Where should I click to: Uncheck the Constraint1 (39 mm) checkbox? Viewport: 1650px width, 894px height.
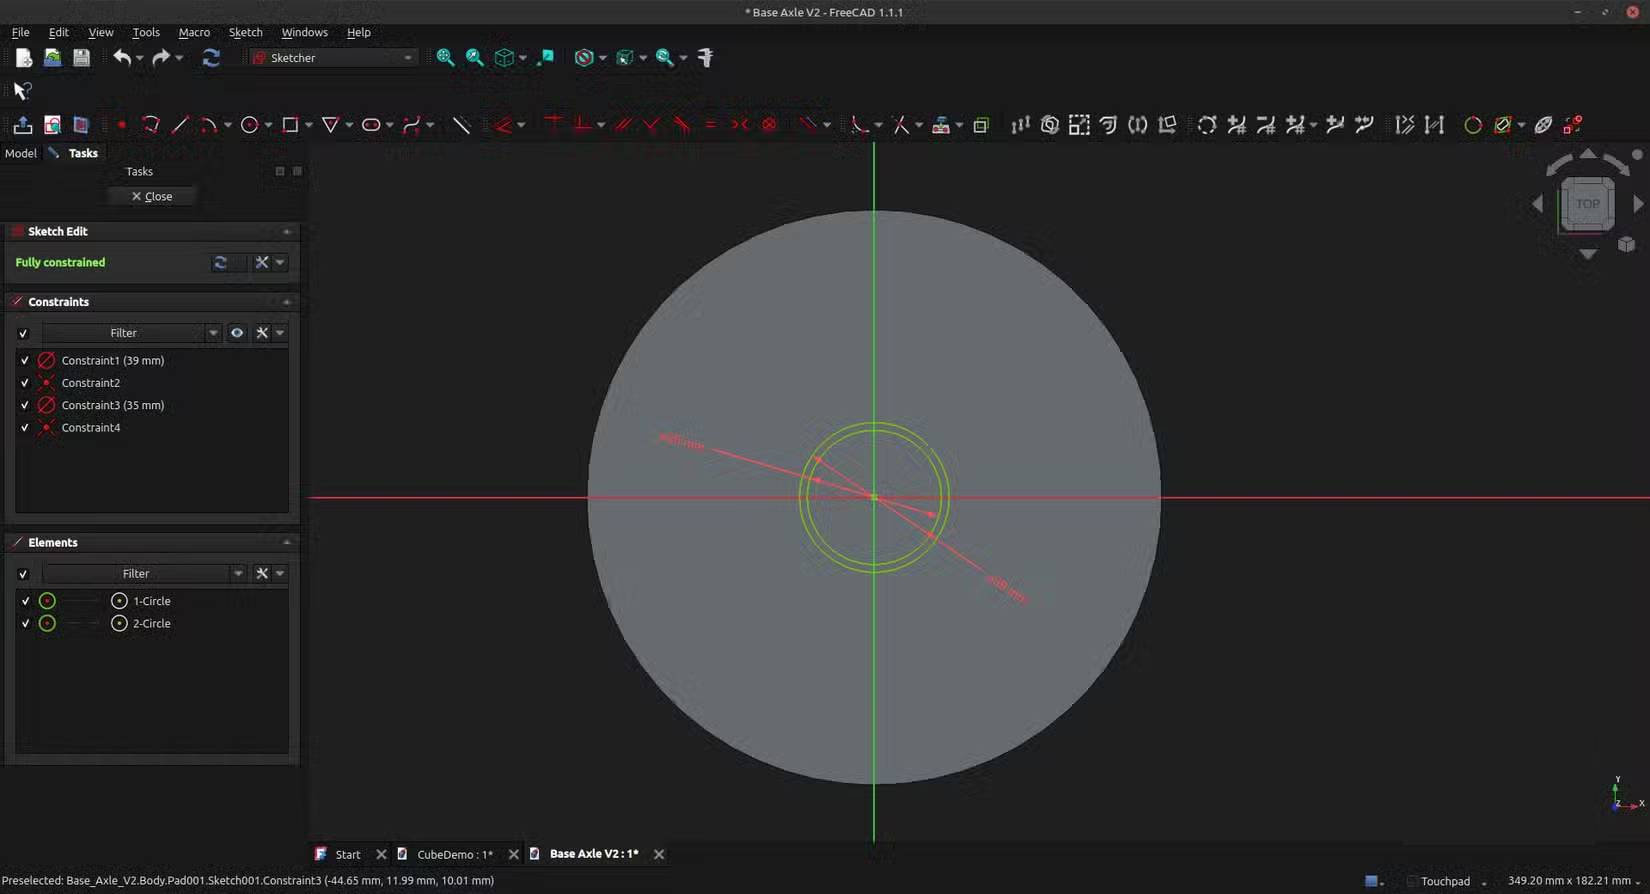pos(25,361)
